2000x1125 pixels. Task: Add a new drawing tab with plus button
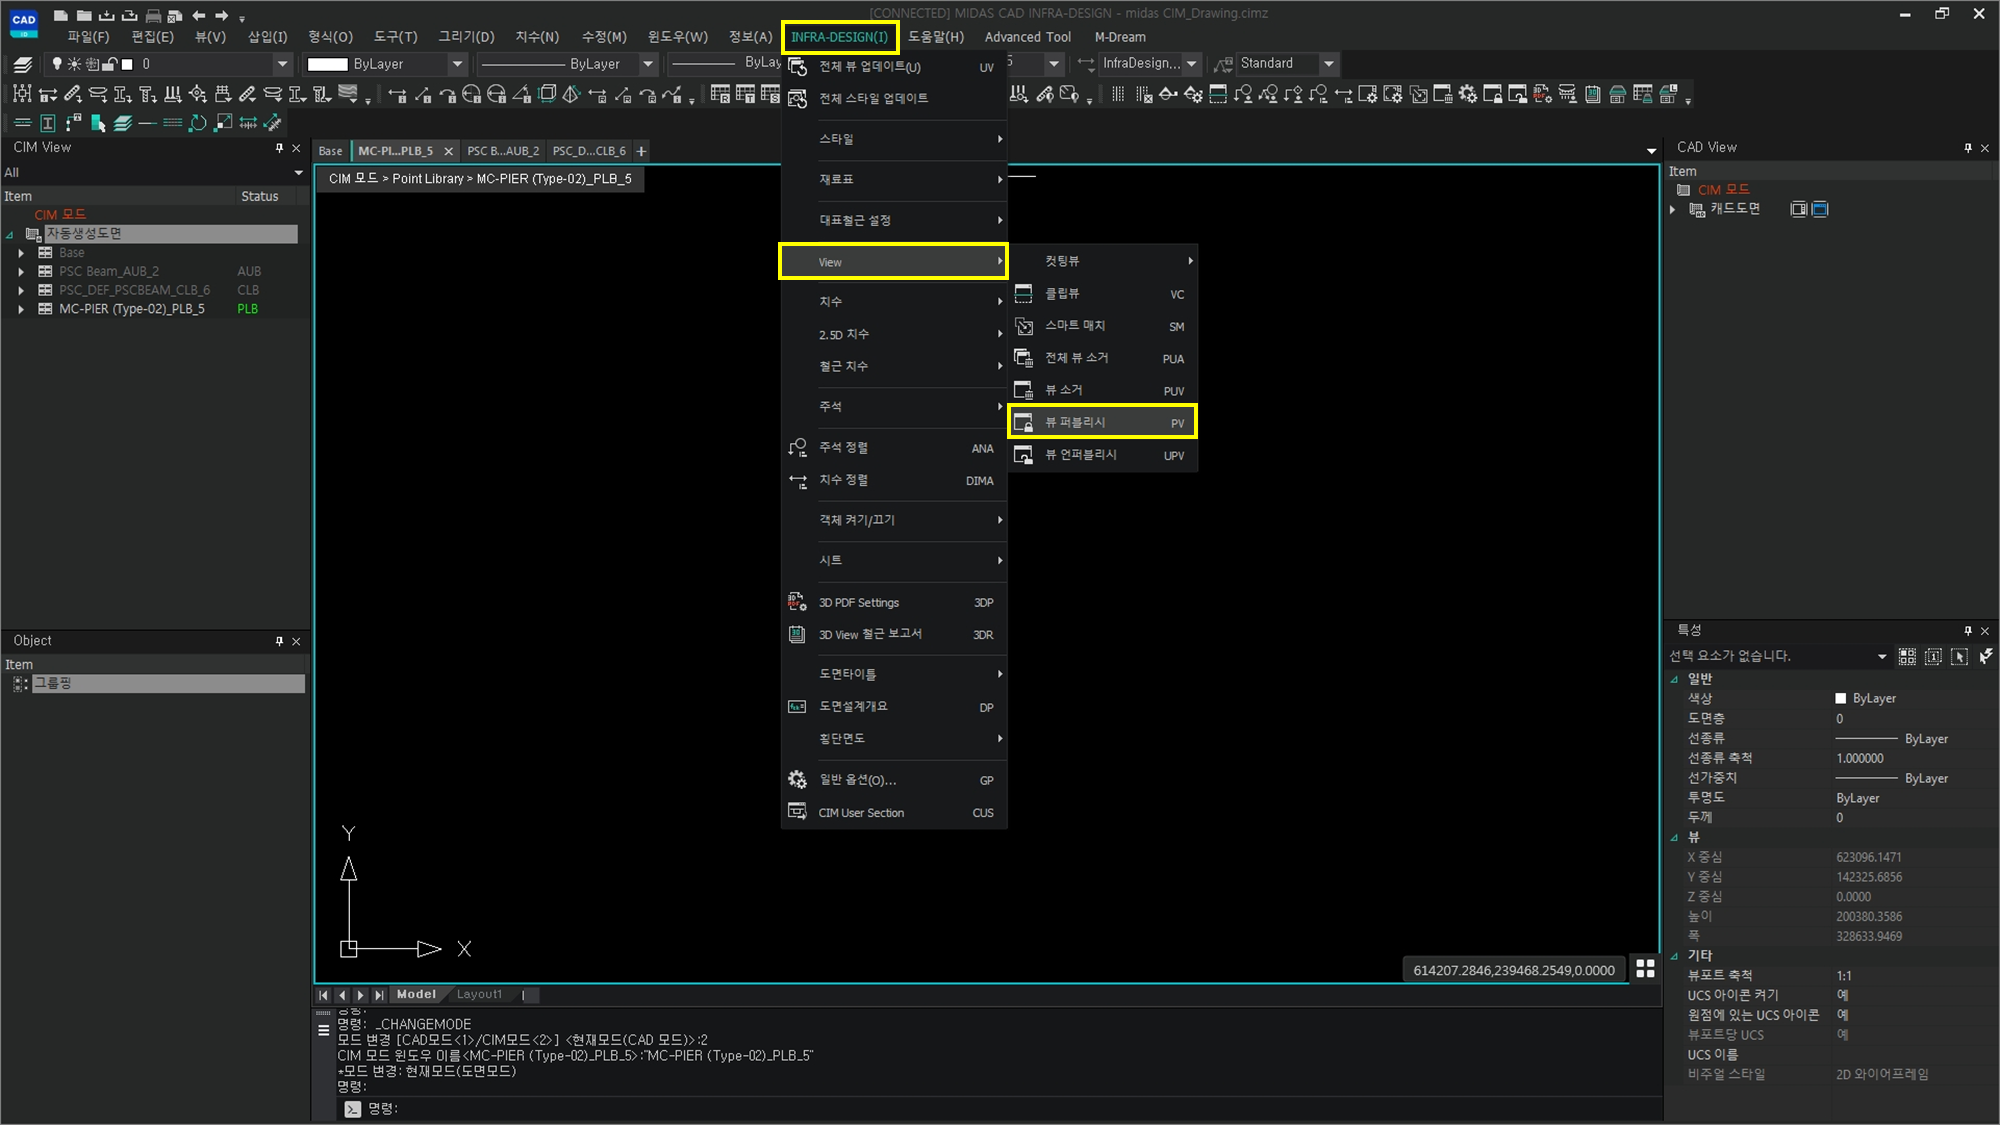[x=641, y=151]
